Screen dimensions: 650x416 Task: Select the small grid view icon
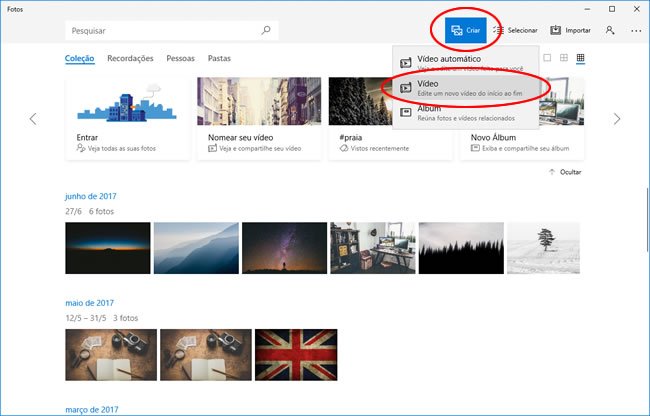580,59
